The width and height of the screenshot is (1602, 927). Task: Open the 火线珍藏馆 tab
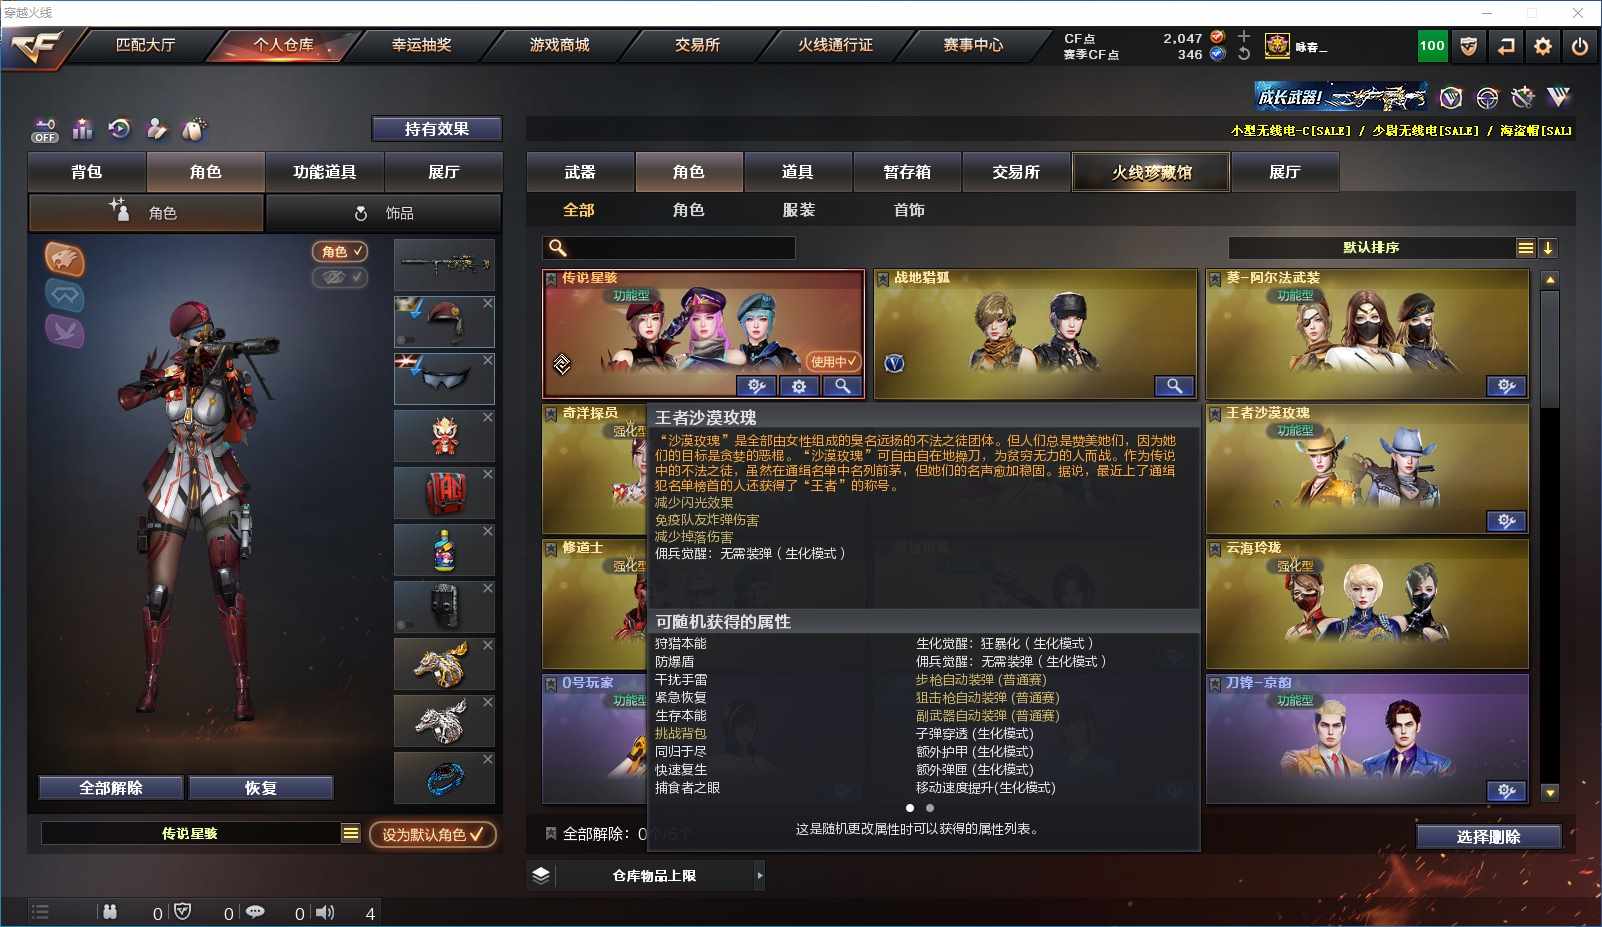tap(1151, 172)
